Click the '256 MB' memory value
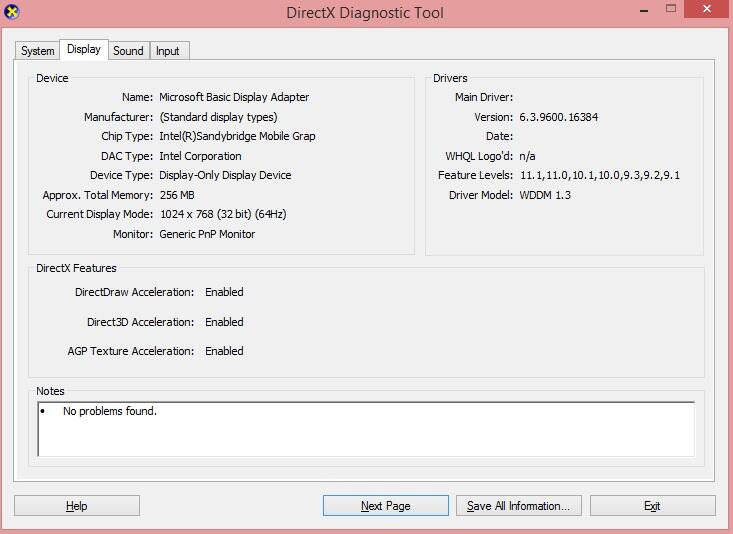Image resolution: width=733 pixels, height=534 pixels. [177, 195]
